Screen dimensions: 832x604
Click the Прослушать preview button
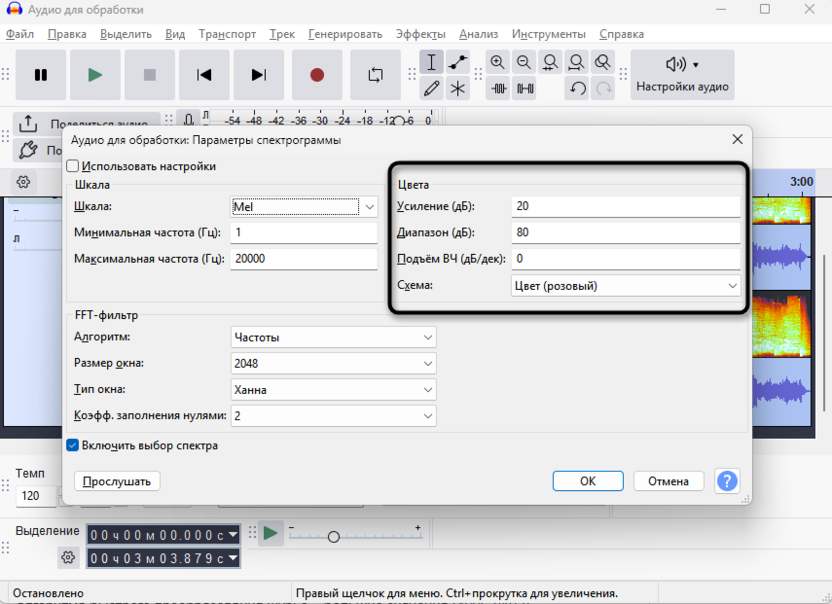pos(117,481)
